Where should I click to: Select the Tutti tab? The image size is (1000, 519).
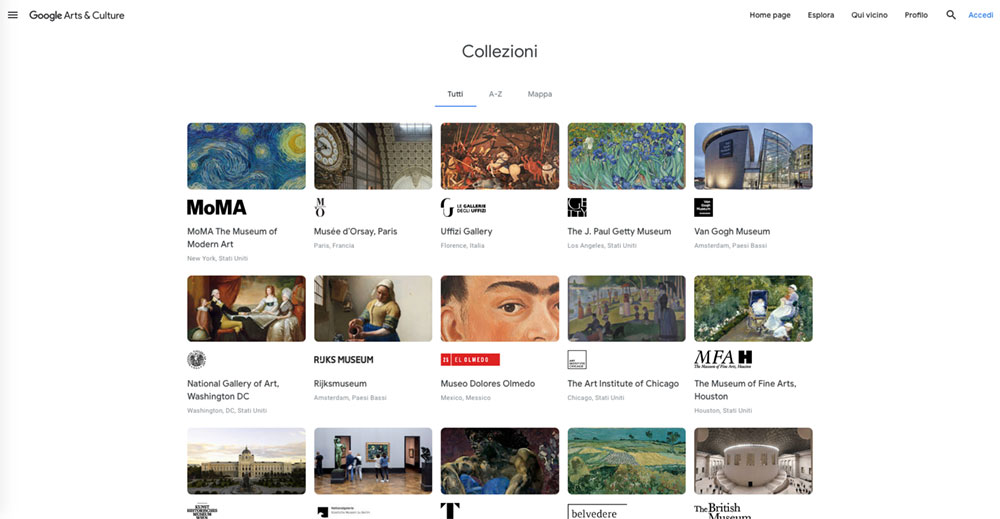(x=455, y=94)
